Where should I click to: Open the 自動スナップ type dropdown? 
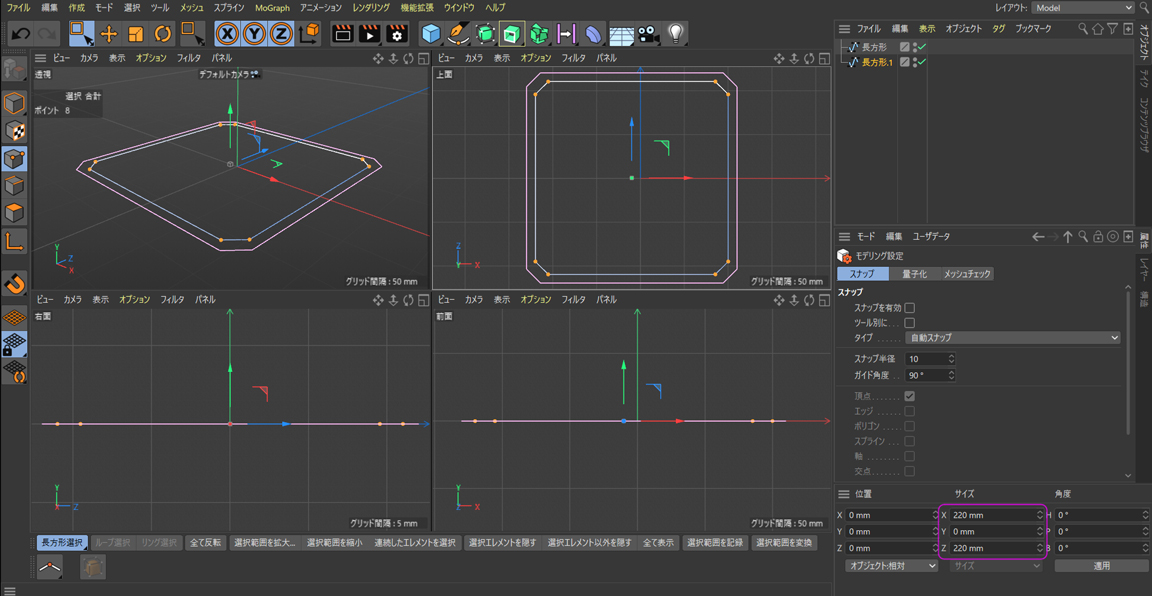(x=1012, y=338)
